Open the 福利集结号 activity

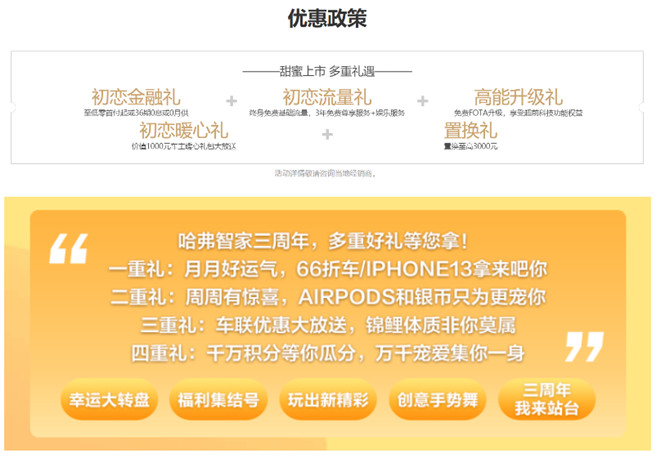coord(218,399)
